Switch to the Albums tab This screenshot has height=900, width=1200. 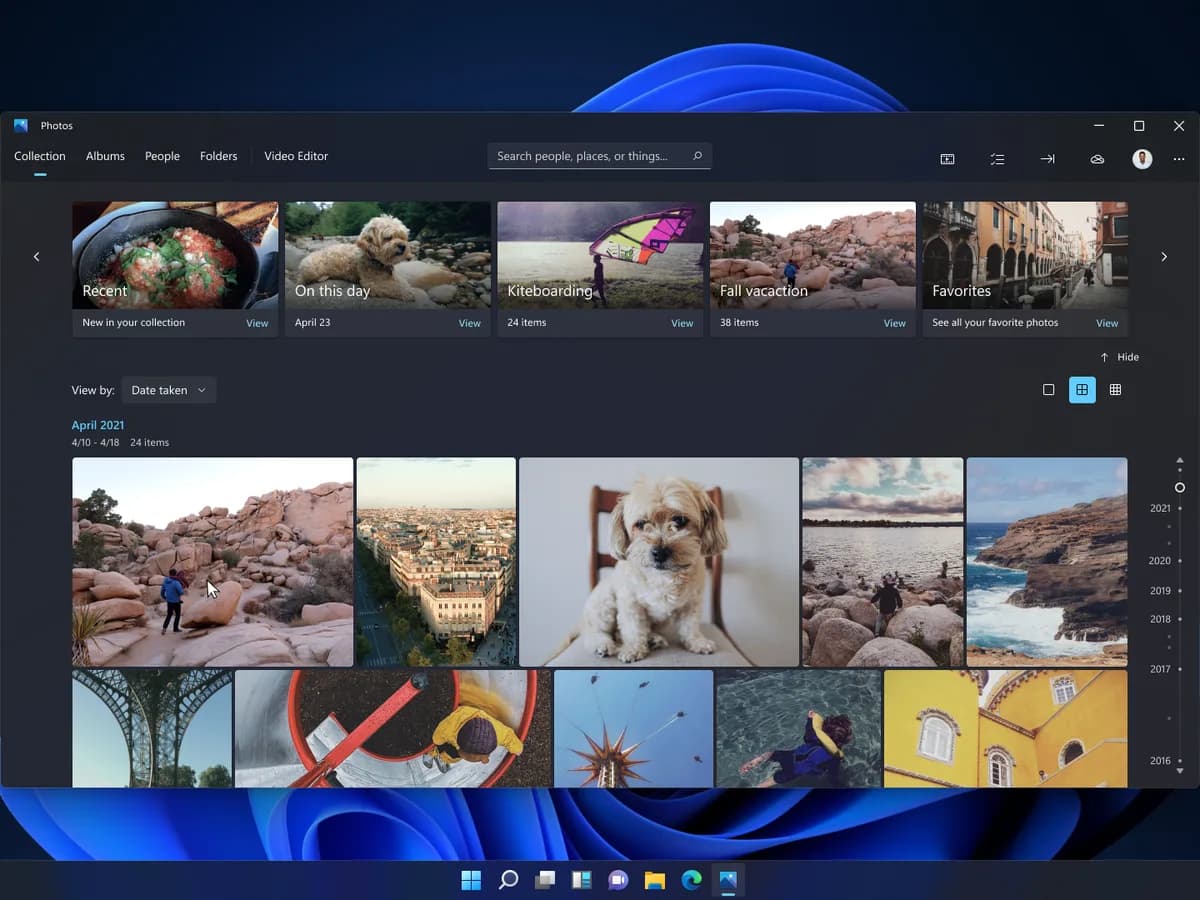[105, 156]
